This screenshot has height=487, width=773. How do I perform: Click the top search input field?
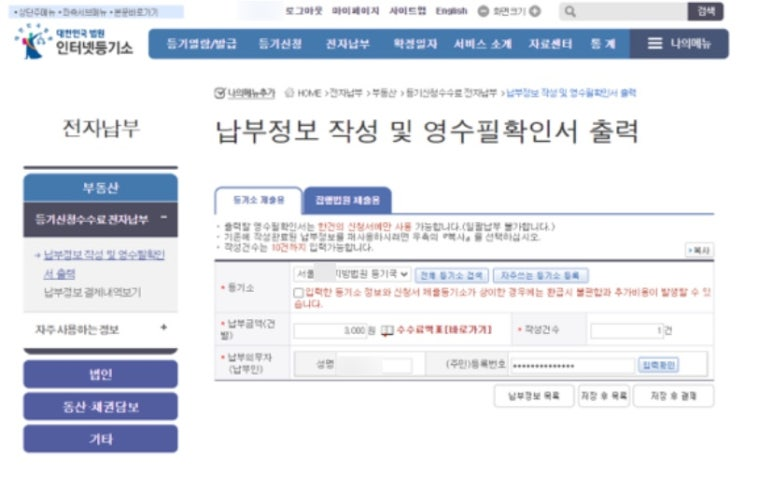pyautogui.click(x=632, y=11)
